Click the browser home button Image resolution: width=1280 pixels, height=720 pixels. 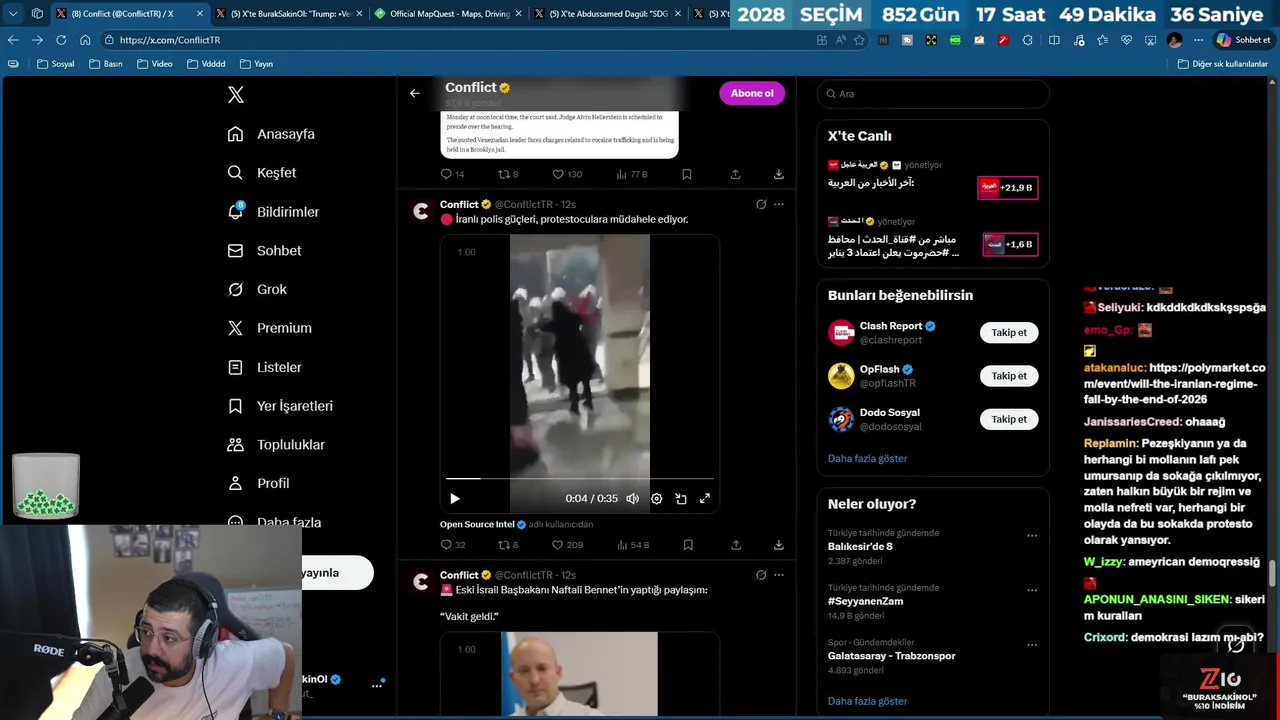click(x=85, y=40)
